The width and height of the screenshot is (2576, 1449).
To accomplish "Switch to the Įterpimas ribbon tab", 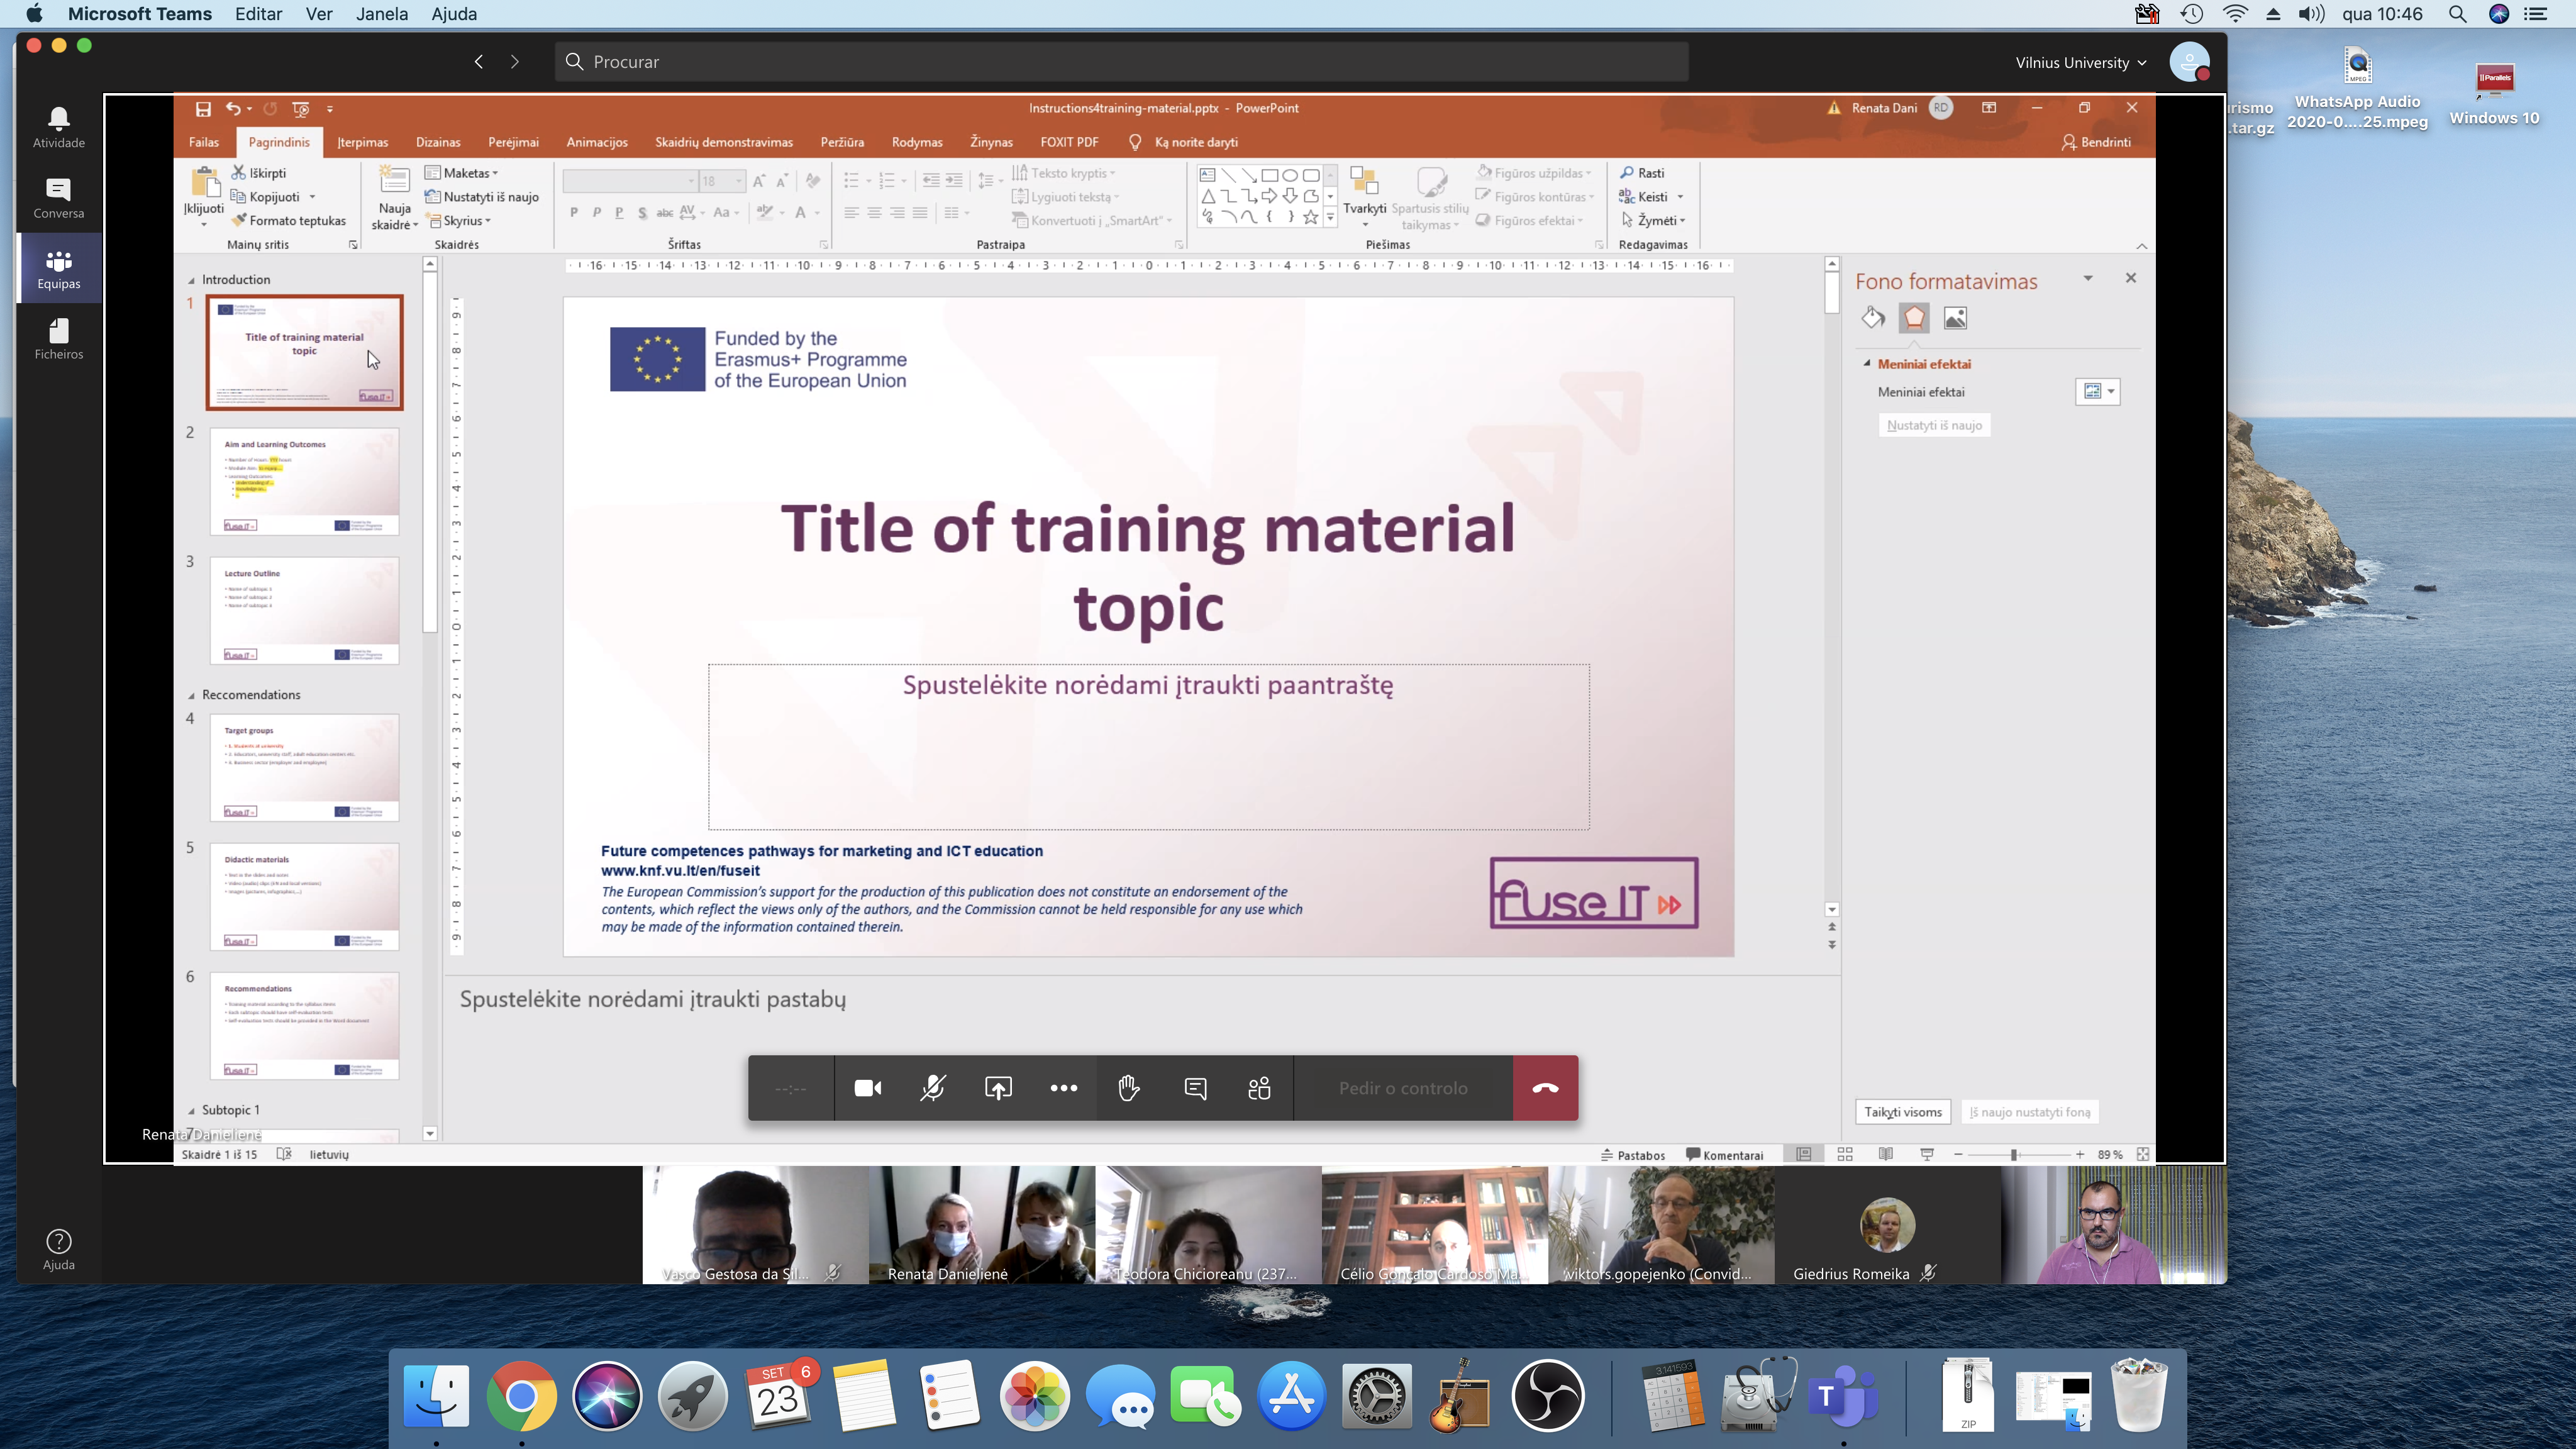I will point(363,142).
